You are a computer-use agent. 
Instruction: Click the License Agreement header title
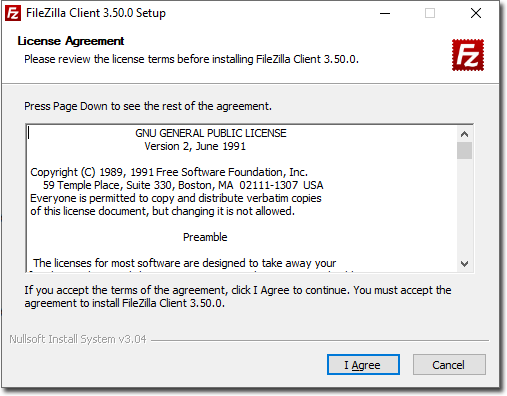[71, 41]
